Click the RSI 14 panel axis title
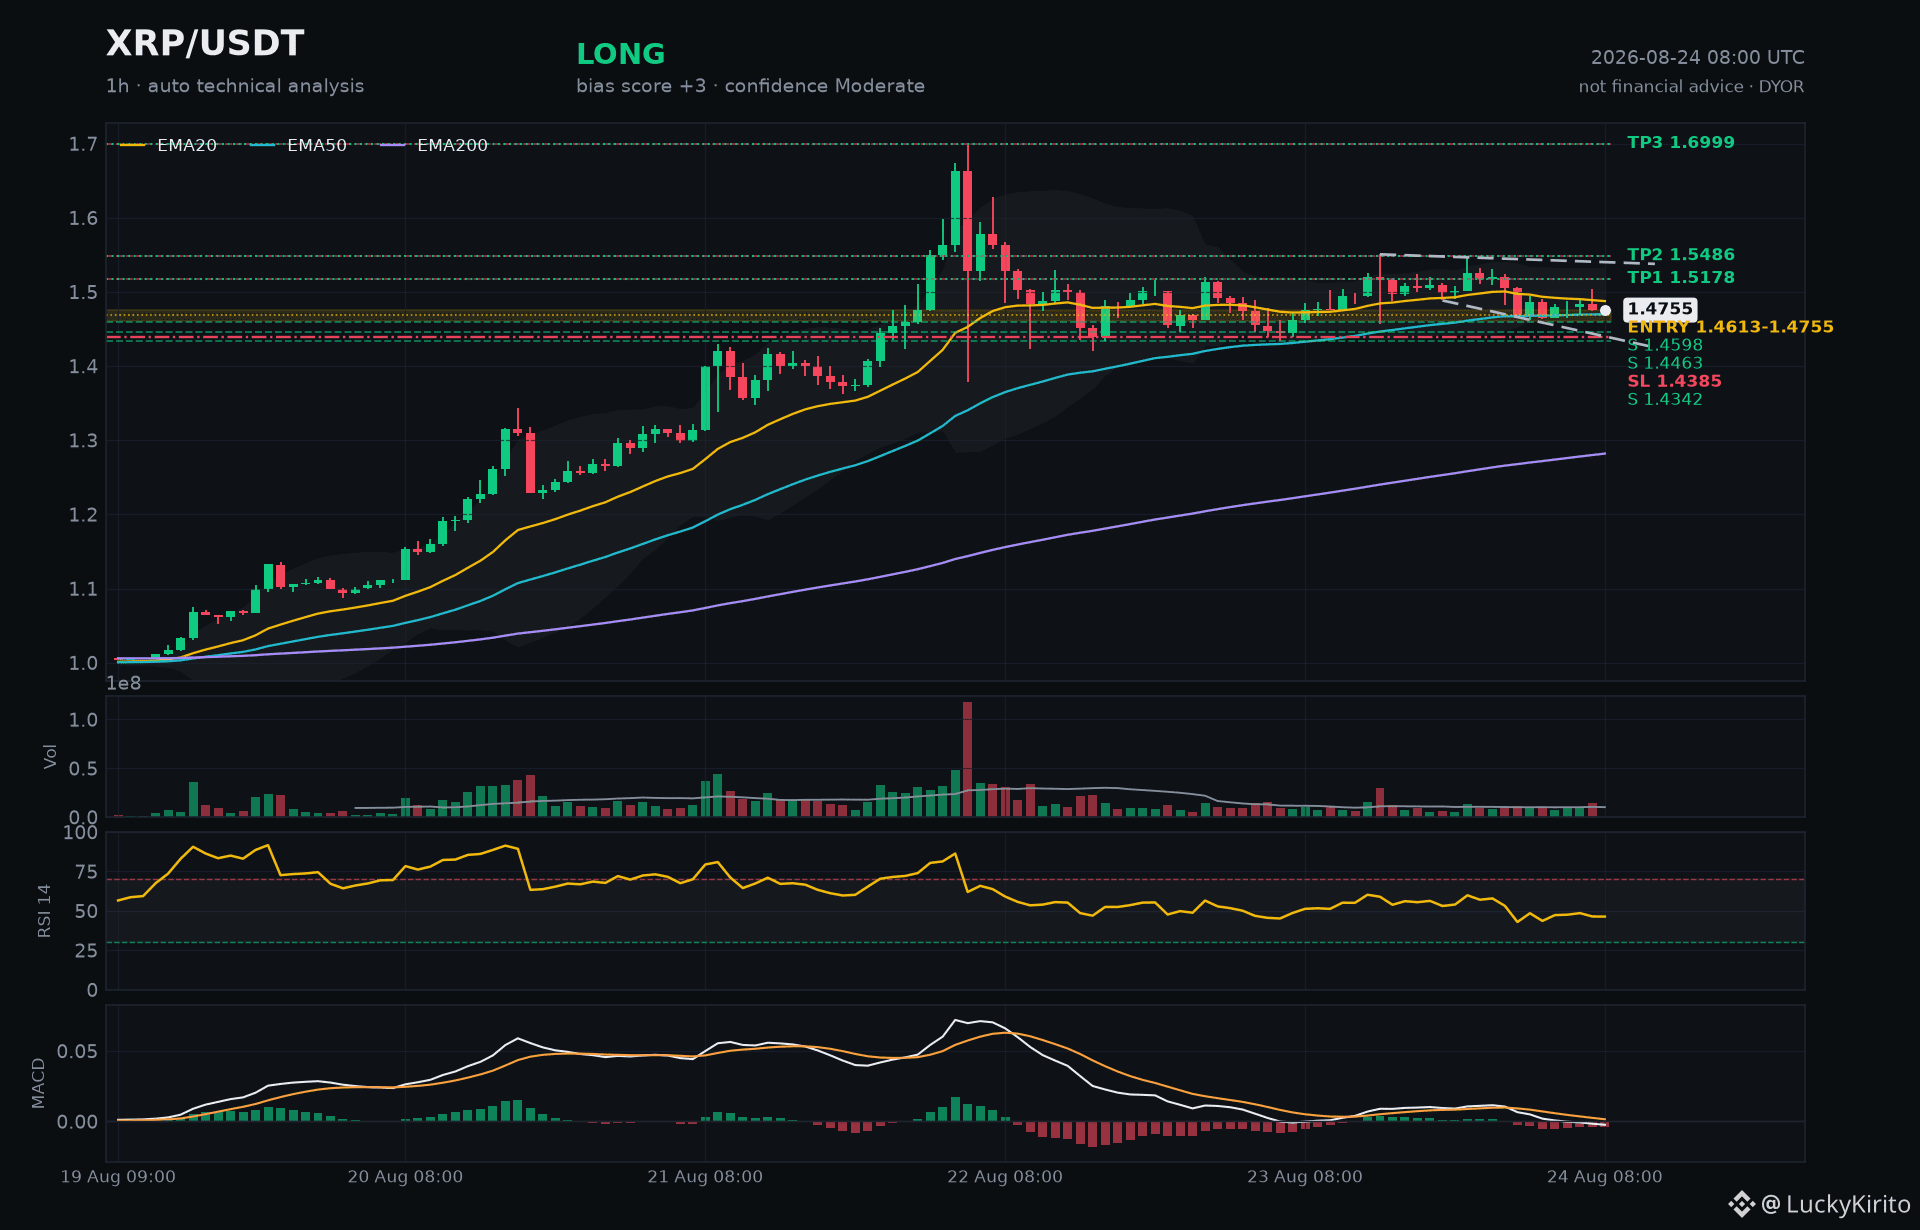This screenshot has height=1230, width=1920. tap(44, 911)
